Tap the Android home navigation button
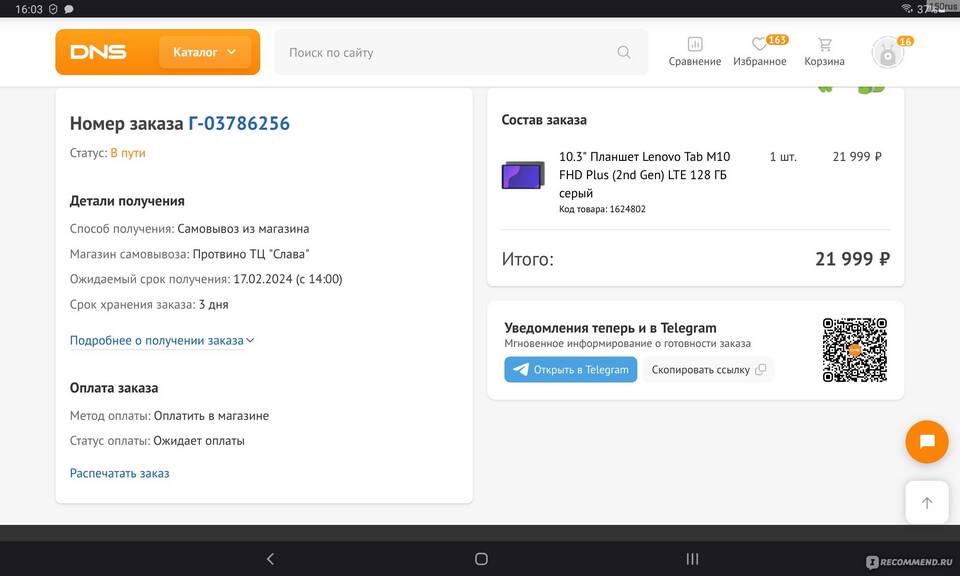The height and width of the screenshot is (576, 960). [481, 559]
